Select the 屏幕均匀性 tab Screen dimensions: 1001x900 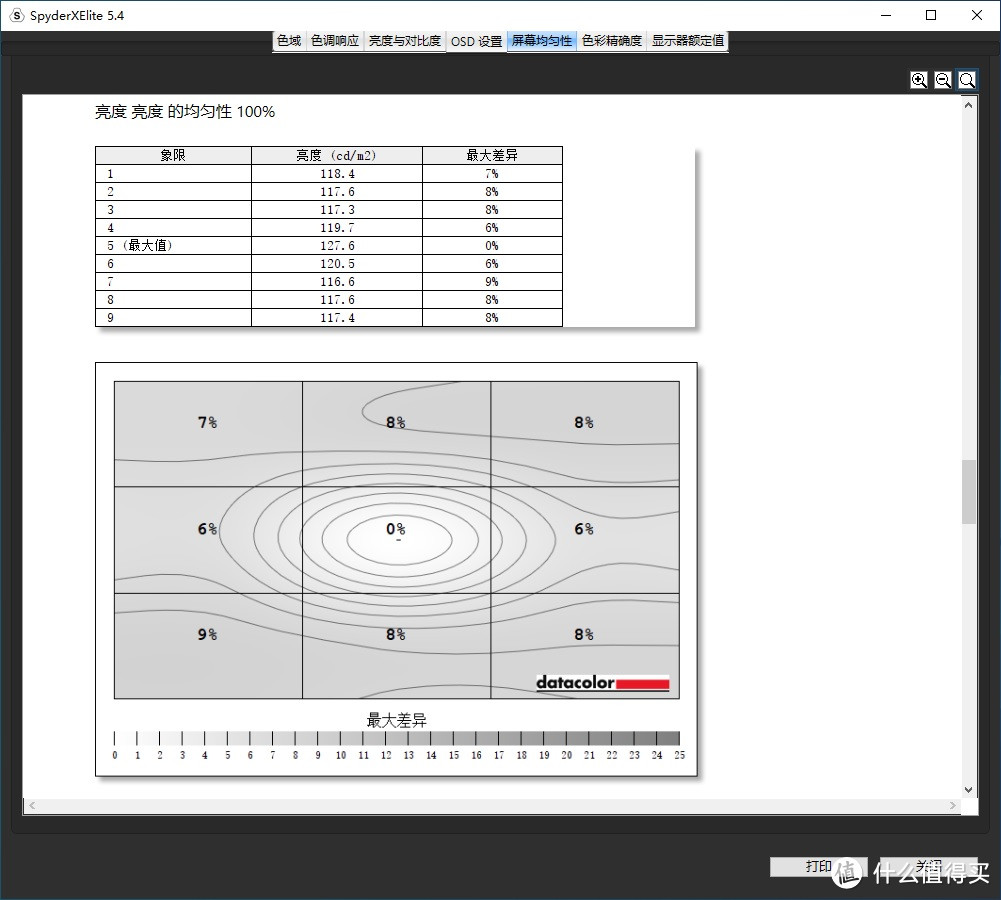[542, 41]
